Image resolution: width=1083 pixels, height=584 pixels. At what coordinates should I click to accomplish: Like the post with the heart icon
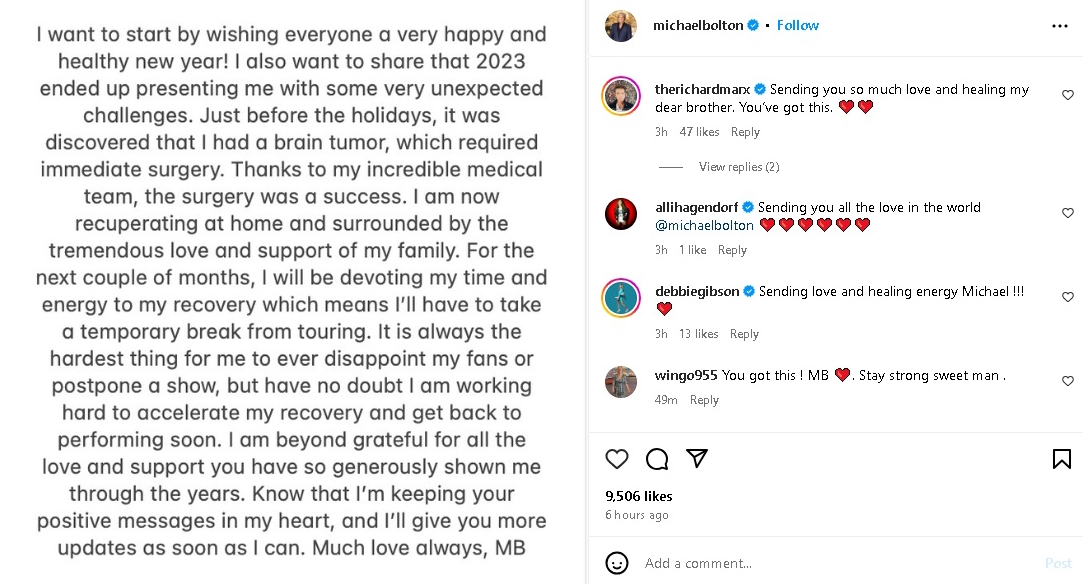point(617,459)
